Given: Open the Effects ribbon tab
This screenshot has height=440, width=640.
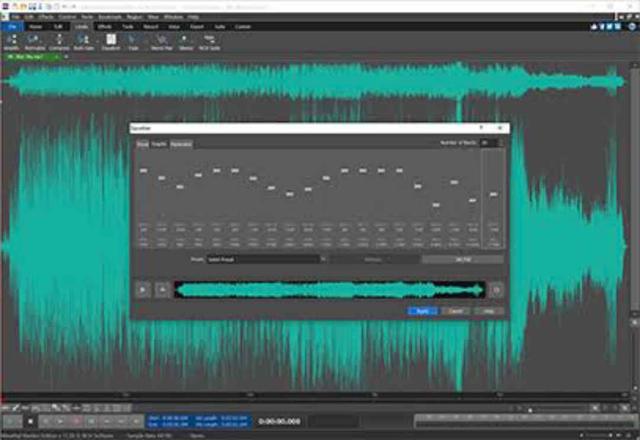Looking at the screenshot, I should tap(105, 26).
